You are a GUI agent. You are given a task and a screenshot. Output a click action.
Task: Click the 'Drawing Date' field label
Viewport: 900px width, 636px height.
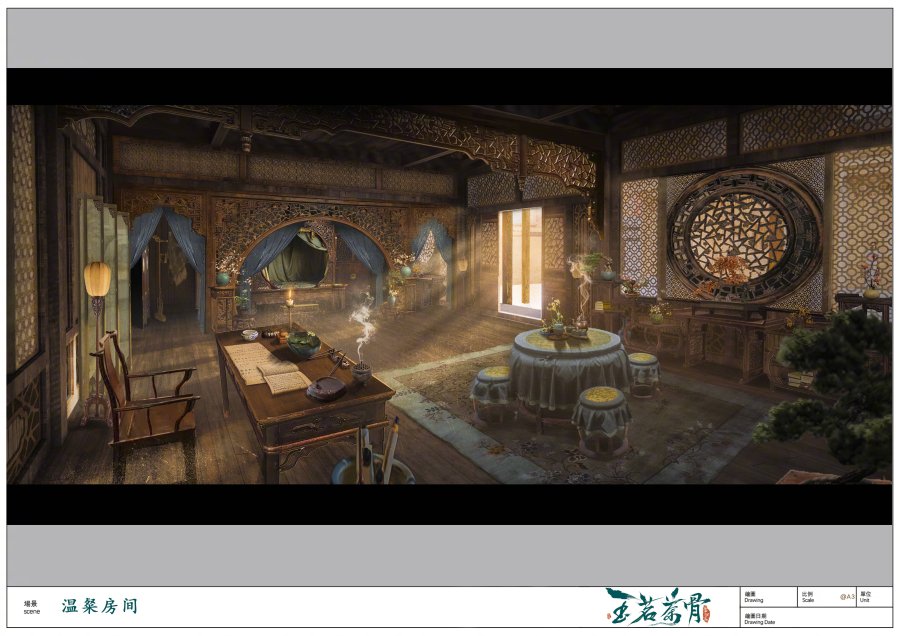point(759,619)
